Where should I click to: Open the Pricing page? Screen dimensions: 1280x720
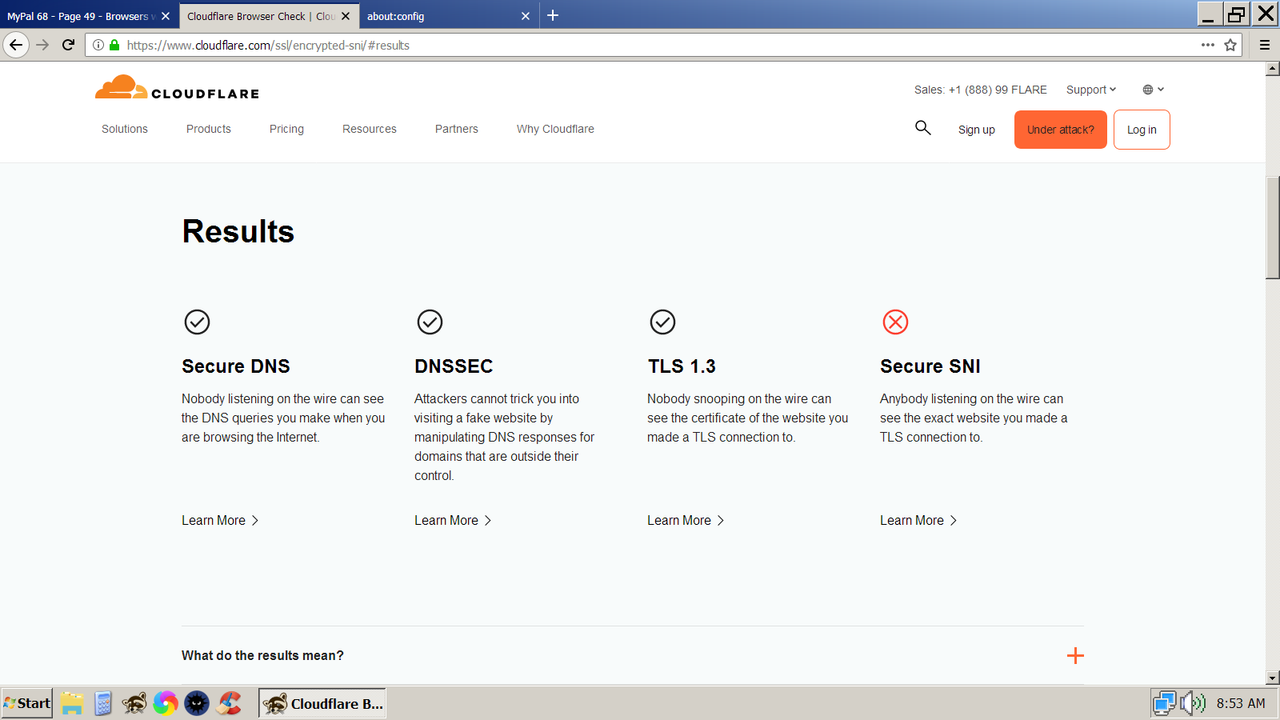[287, 129]
